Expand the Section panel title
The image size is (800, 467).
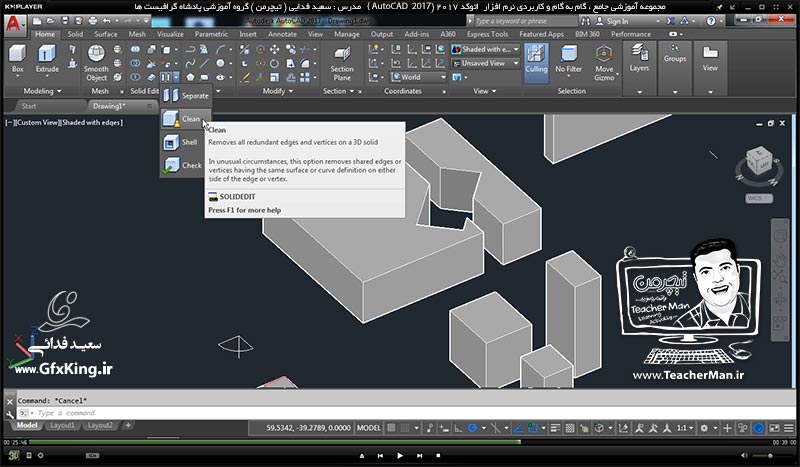pyautogui.click(x=338, y=91)
